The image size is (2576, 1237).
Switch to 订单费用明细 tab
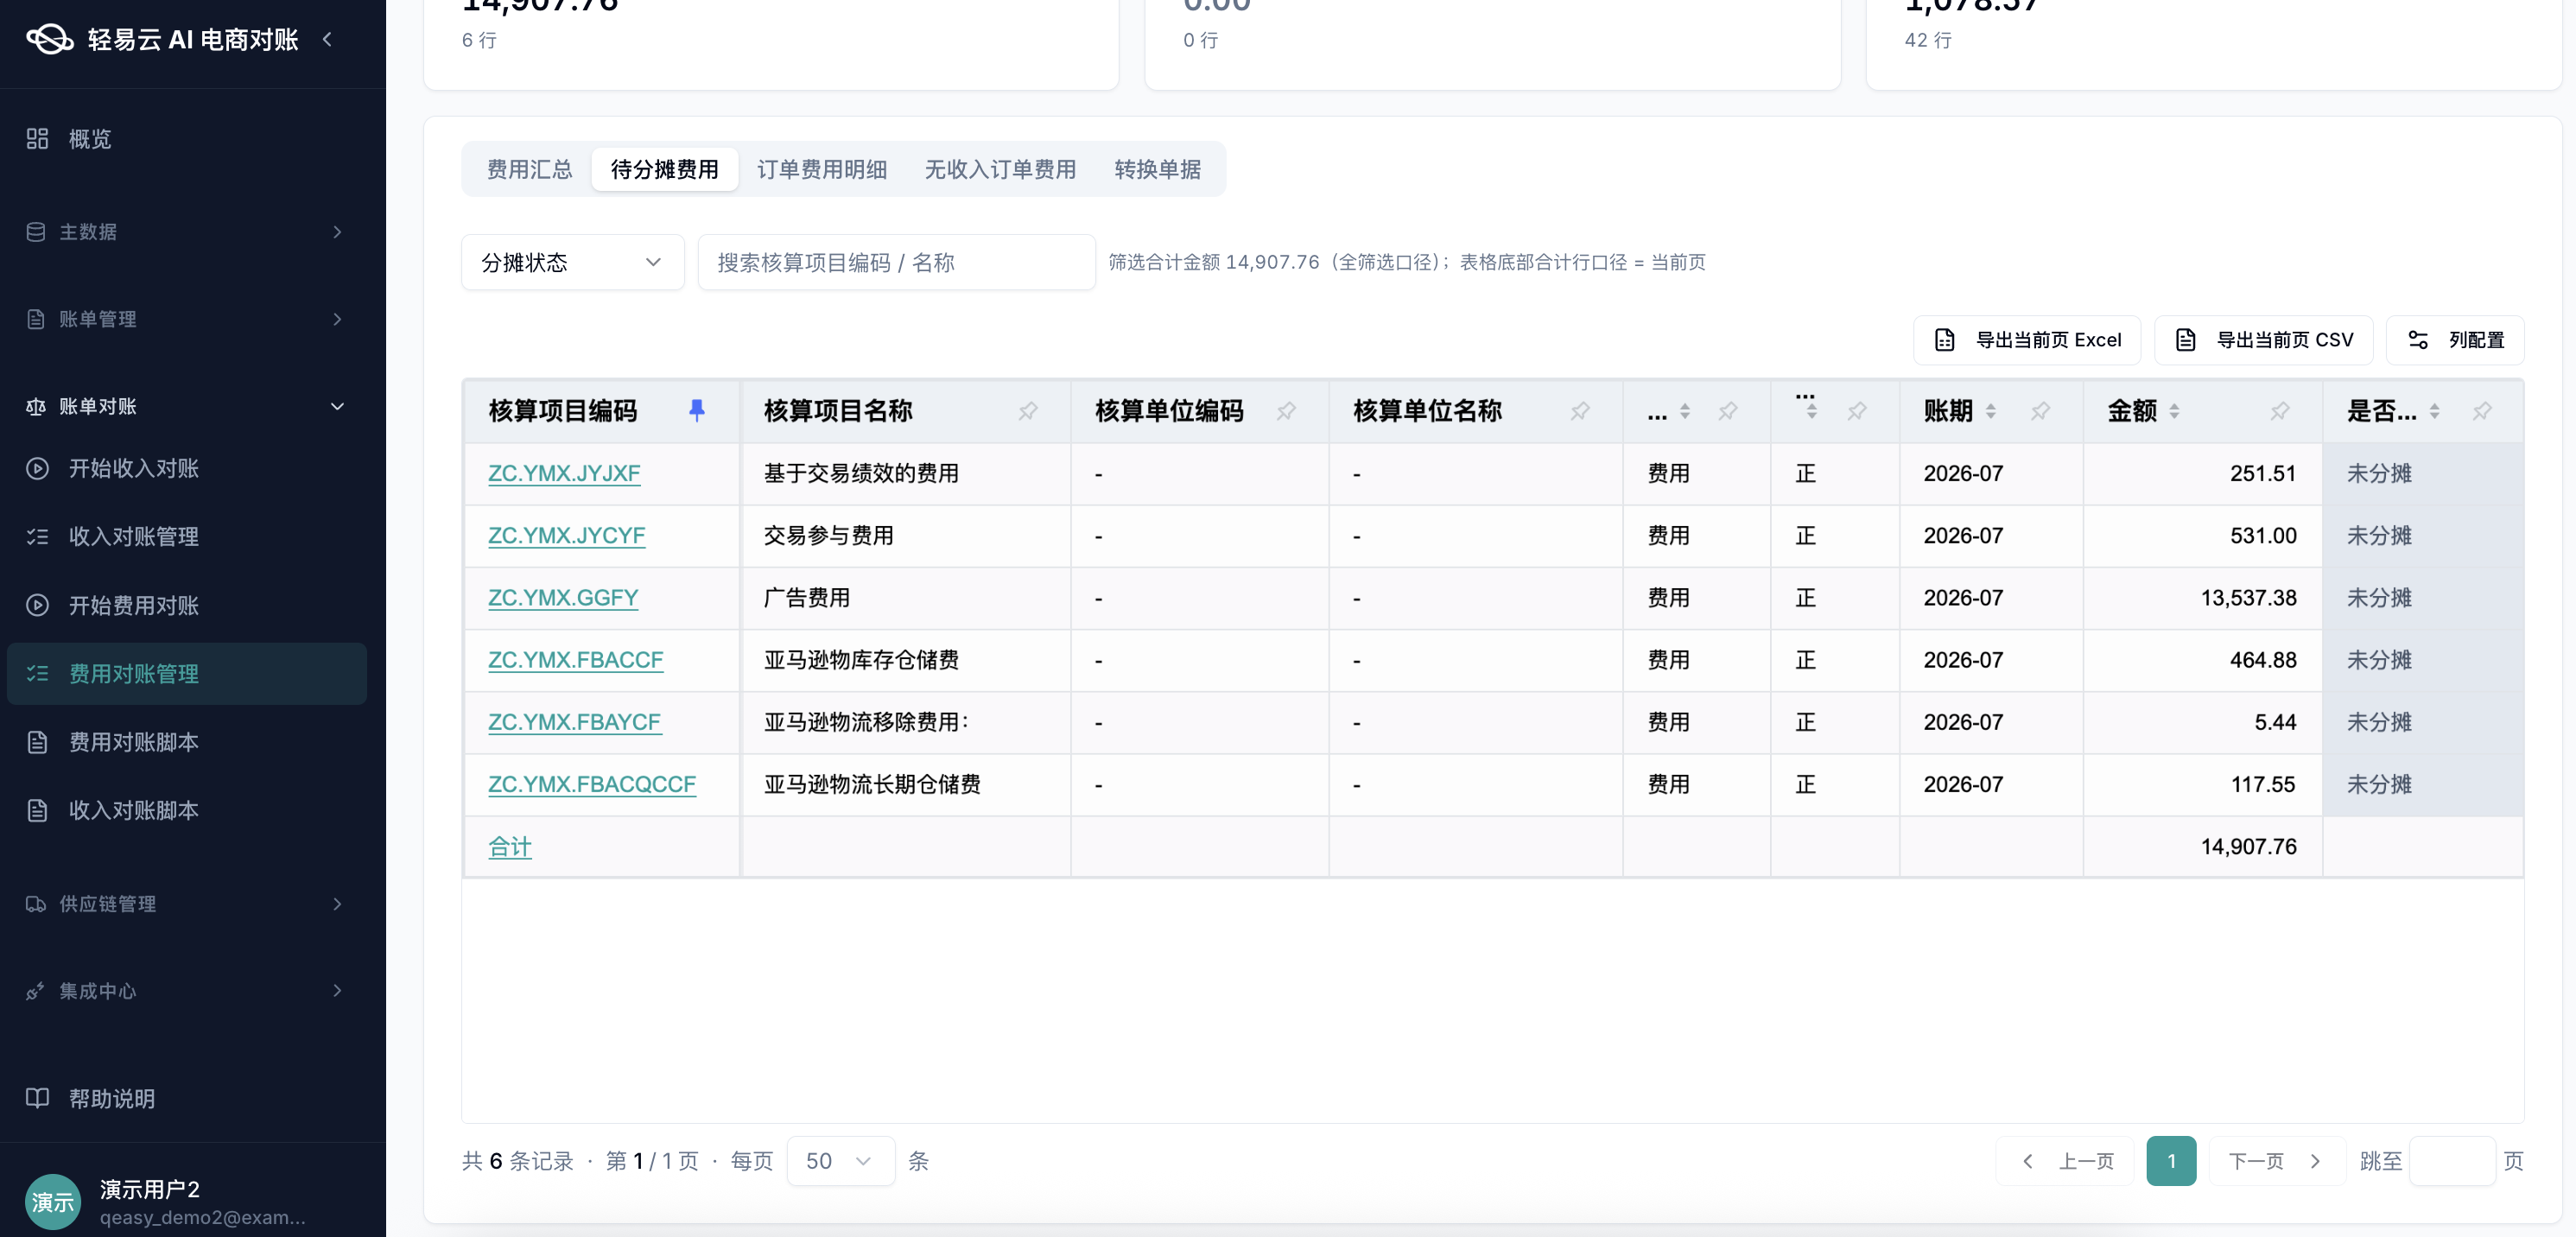[822, 169]
